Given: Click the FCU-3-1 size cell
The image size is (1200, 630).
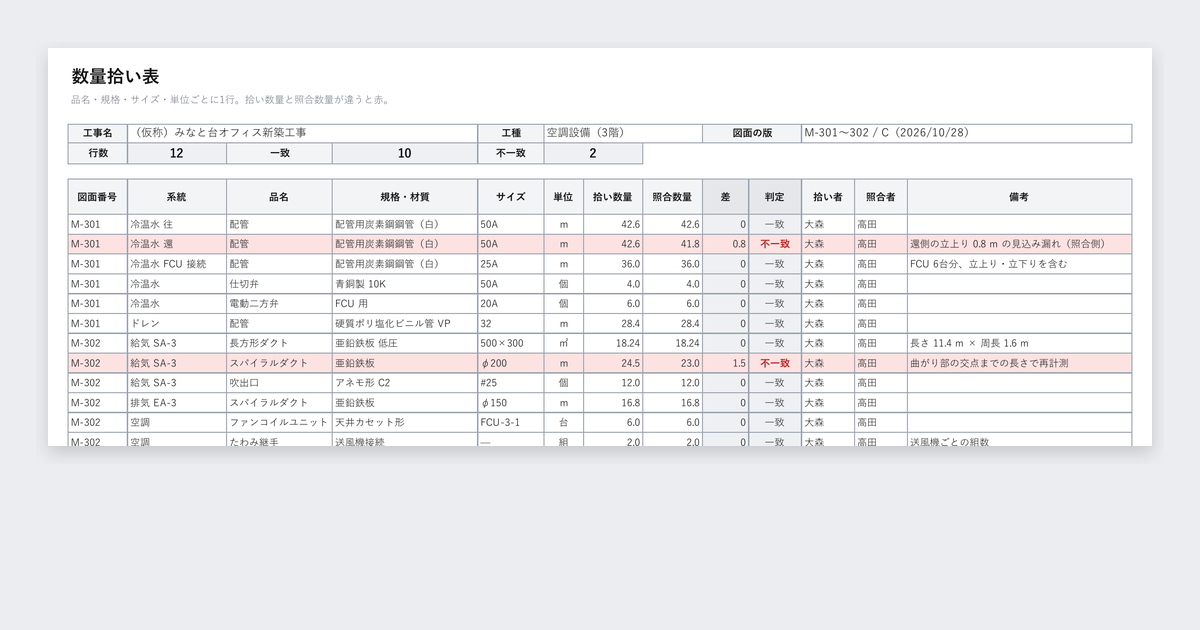Looking at the screenshot, I should (x=511, y=423).
